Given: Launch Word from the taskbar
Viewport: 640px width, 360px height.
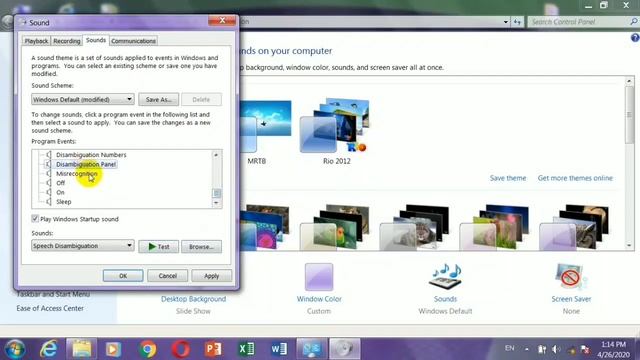Looking at the screenshot, I should point(279,349).
